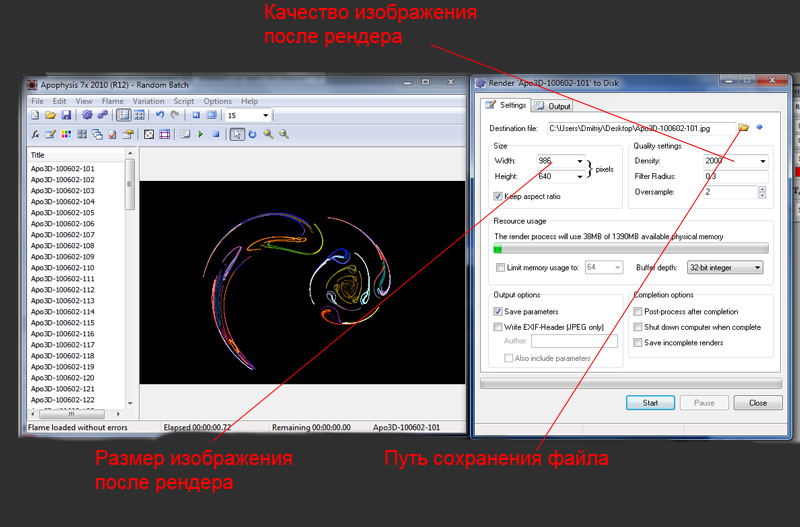
Task: Toggle transparency display with the checkerboard icon
Action: (x=148, y=135)
